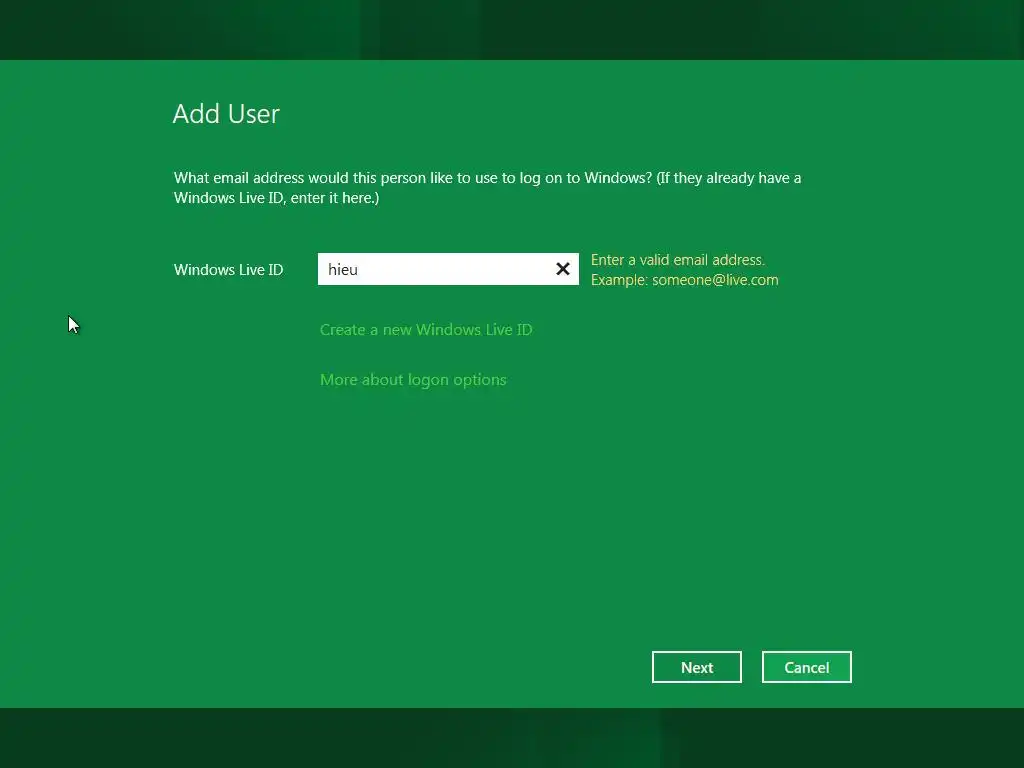This screenshot has width=1024, height=768.
Task: Clear the Windows Live ID field with the X icon
Action: point(562,269)
